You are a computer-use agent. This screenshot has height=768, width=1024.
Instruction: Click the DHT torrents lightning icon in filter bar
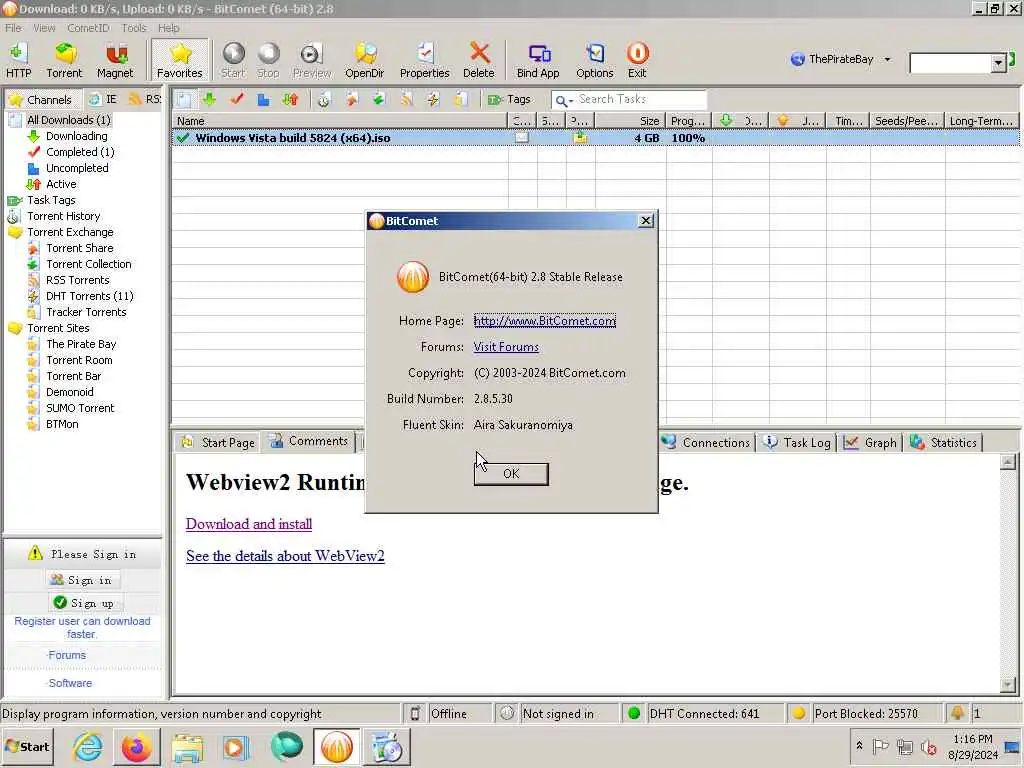pos(433,99)
